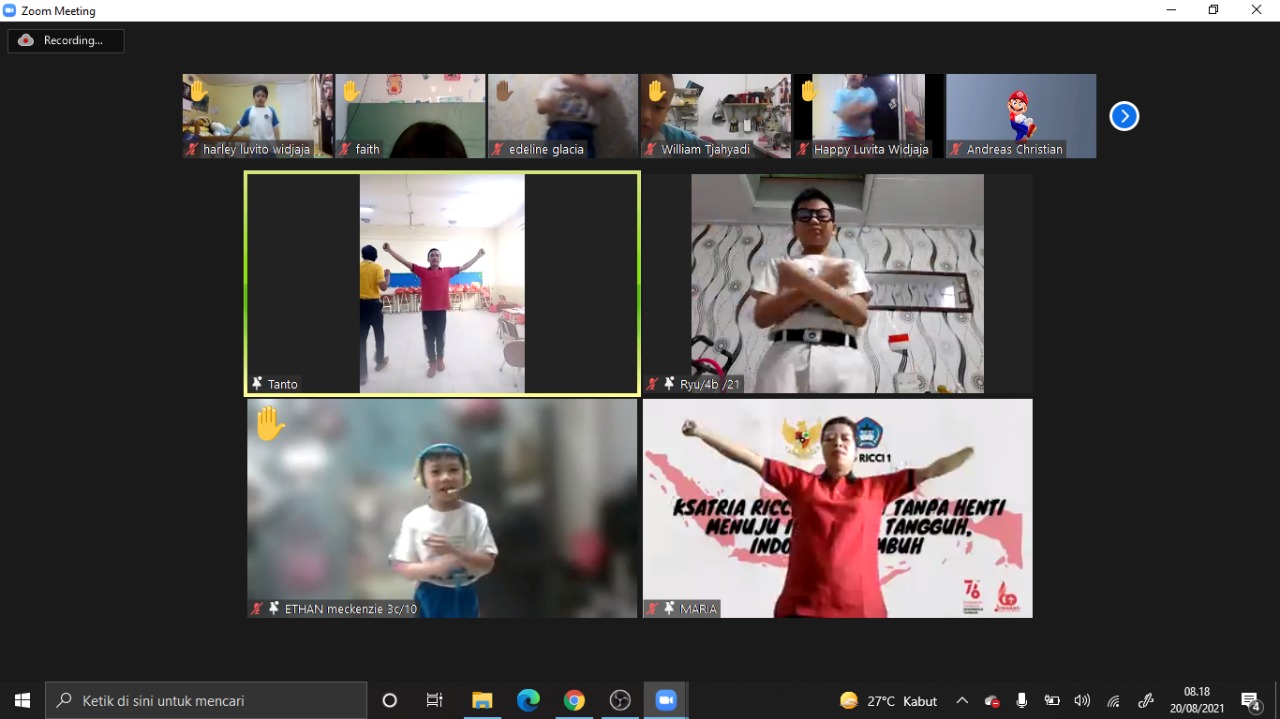This screenshot has height=719, width=1280.
Task: Select Andreas Christian's thumbnail
Action: point(1021,116)
